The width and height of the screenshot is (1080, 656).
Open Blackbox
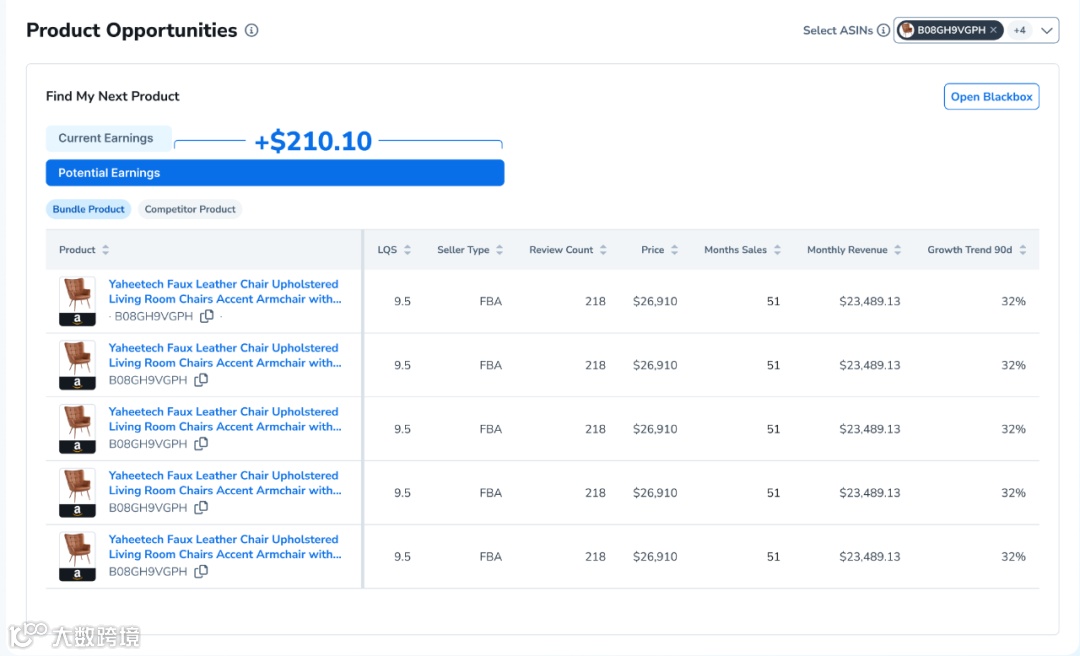(991, 96)
